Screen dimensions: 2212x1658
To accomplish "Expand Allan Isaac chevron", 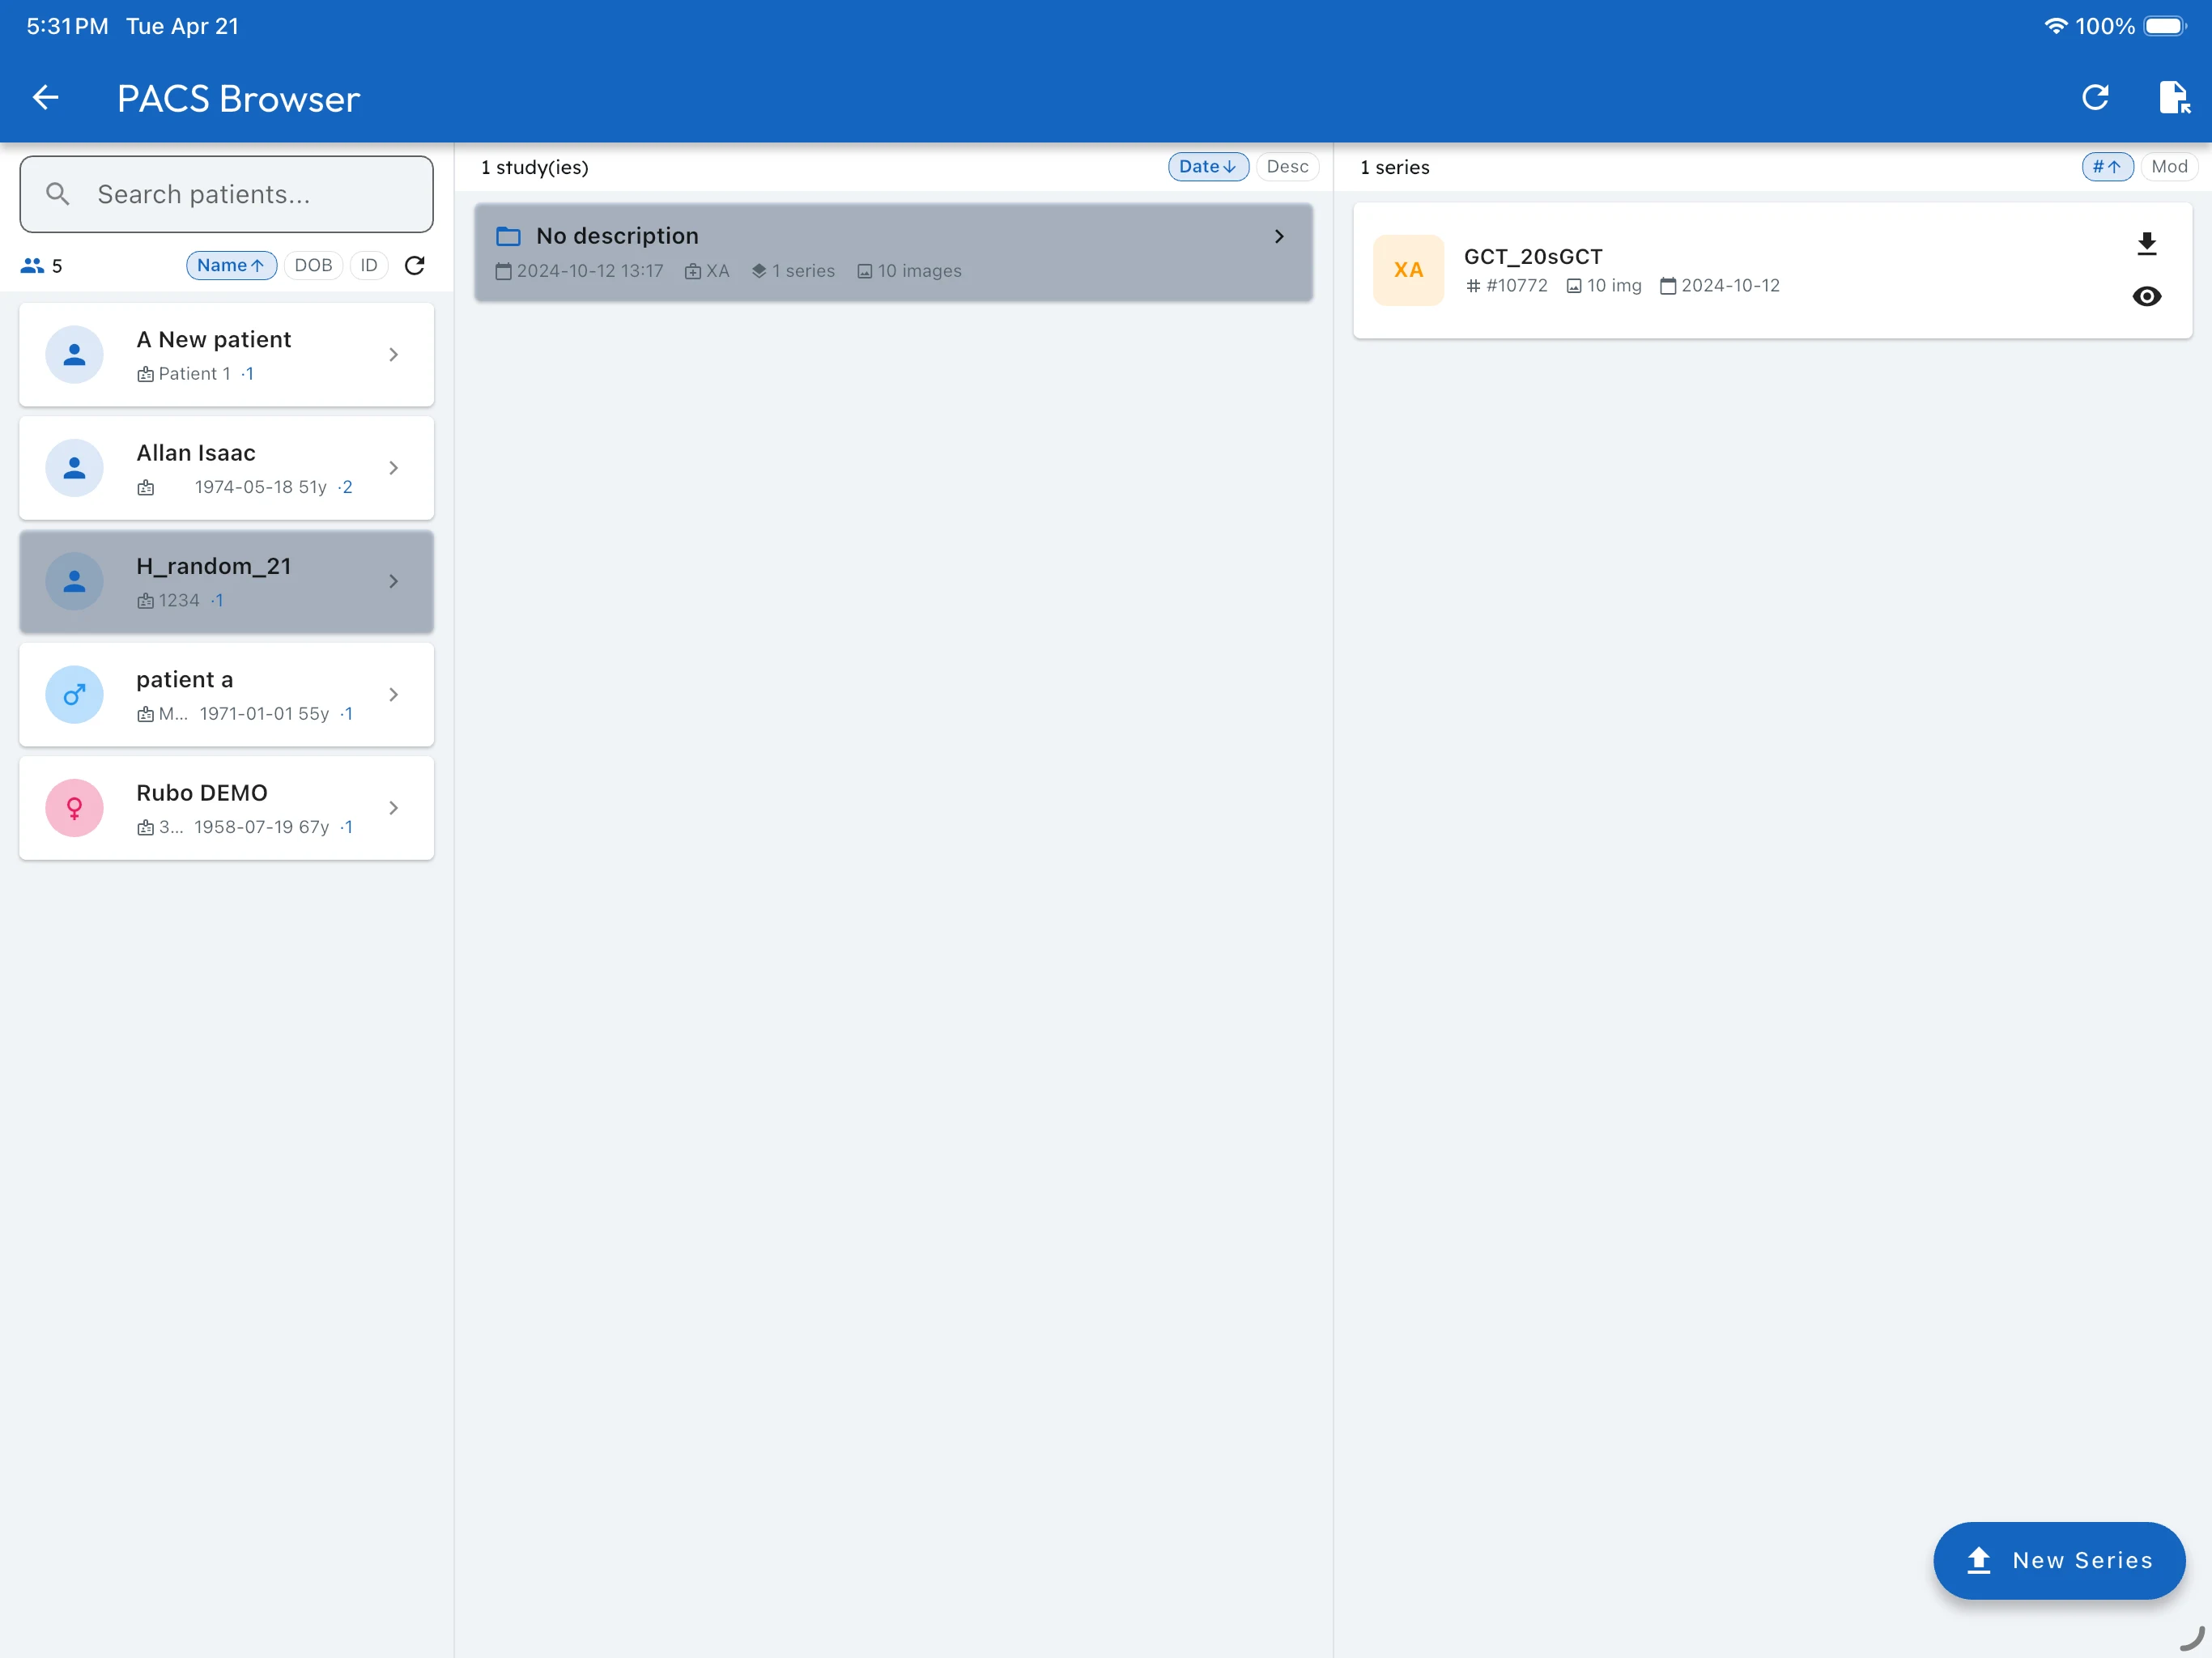I will click(394, 468).
